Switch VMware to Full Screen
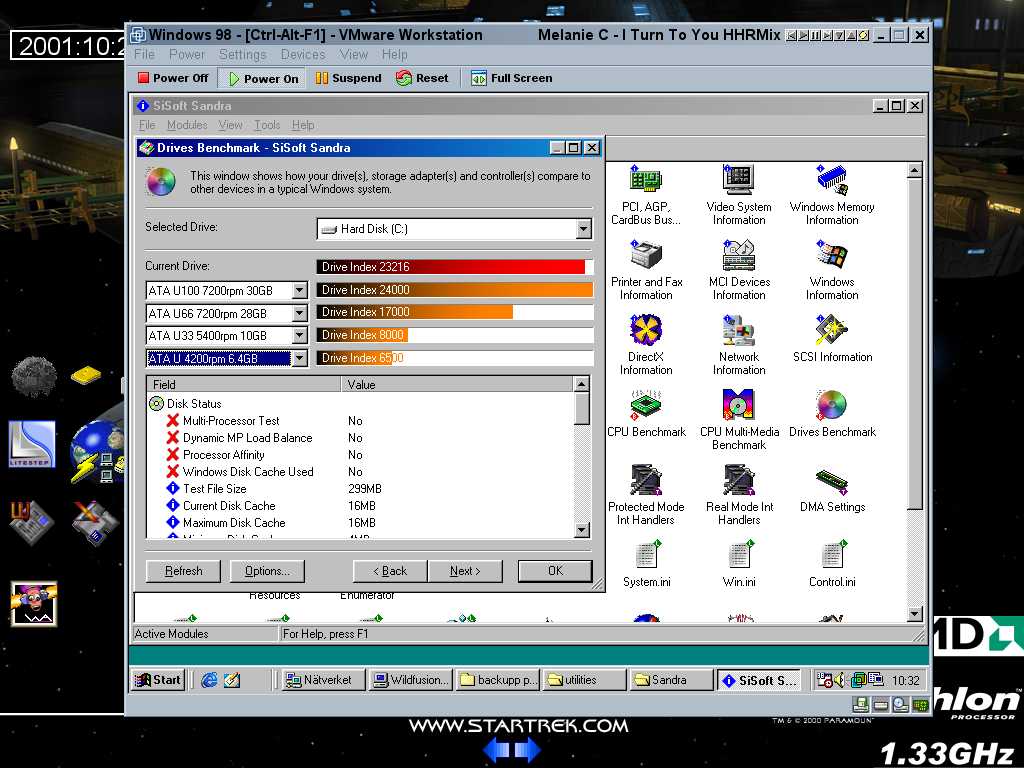The image size is (1024, 768). (x=511, y=78)
